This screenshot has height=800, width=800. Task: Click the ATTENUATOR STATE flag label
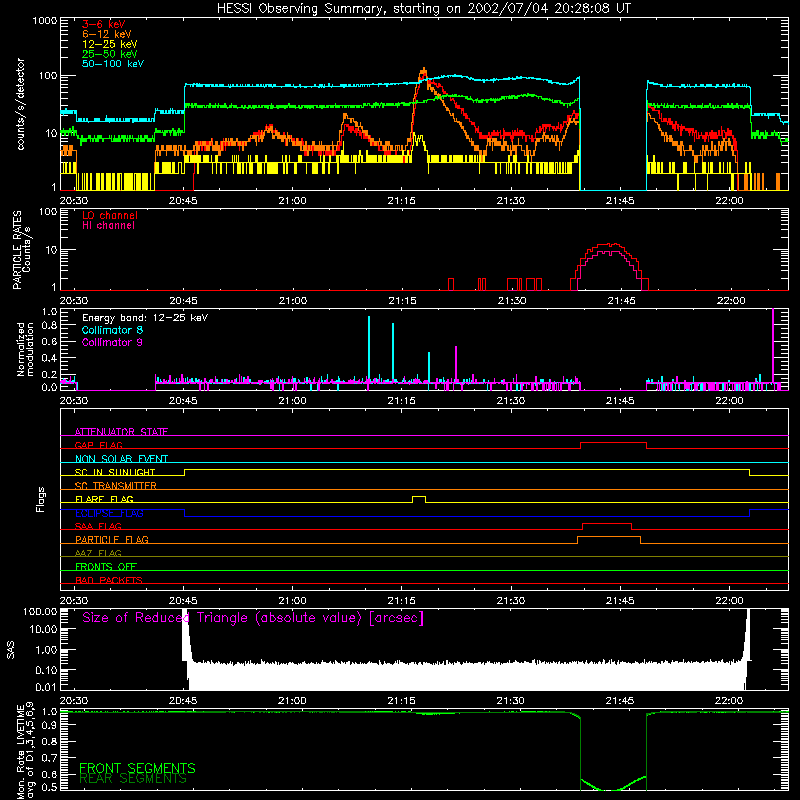pos(121,432)
